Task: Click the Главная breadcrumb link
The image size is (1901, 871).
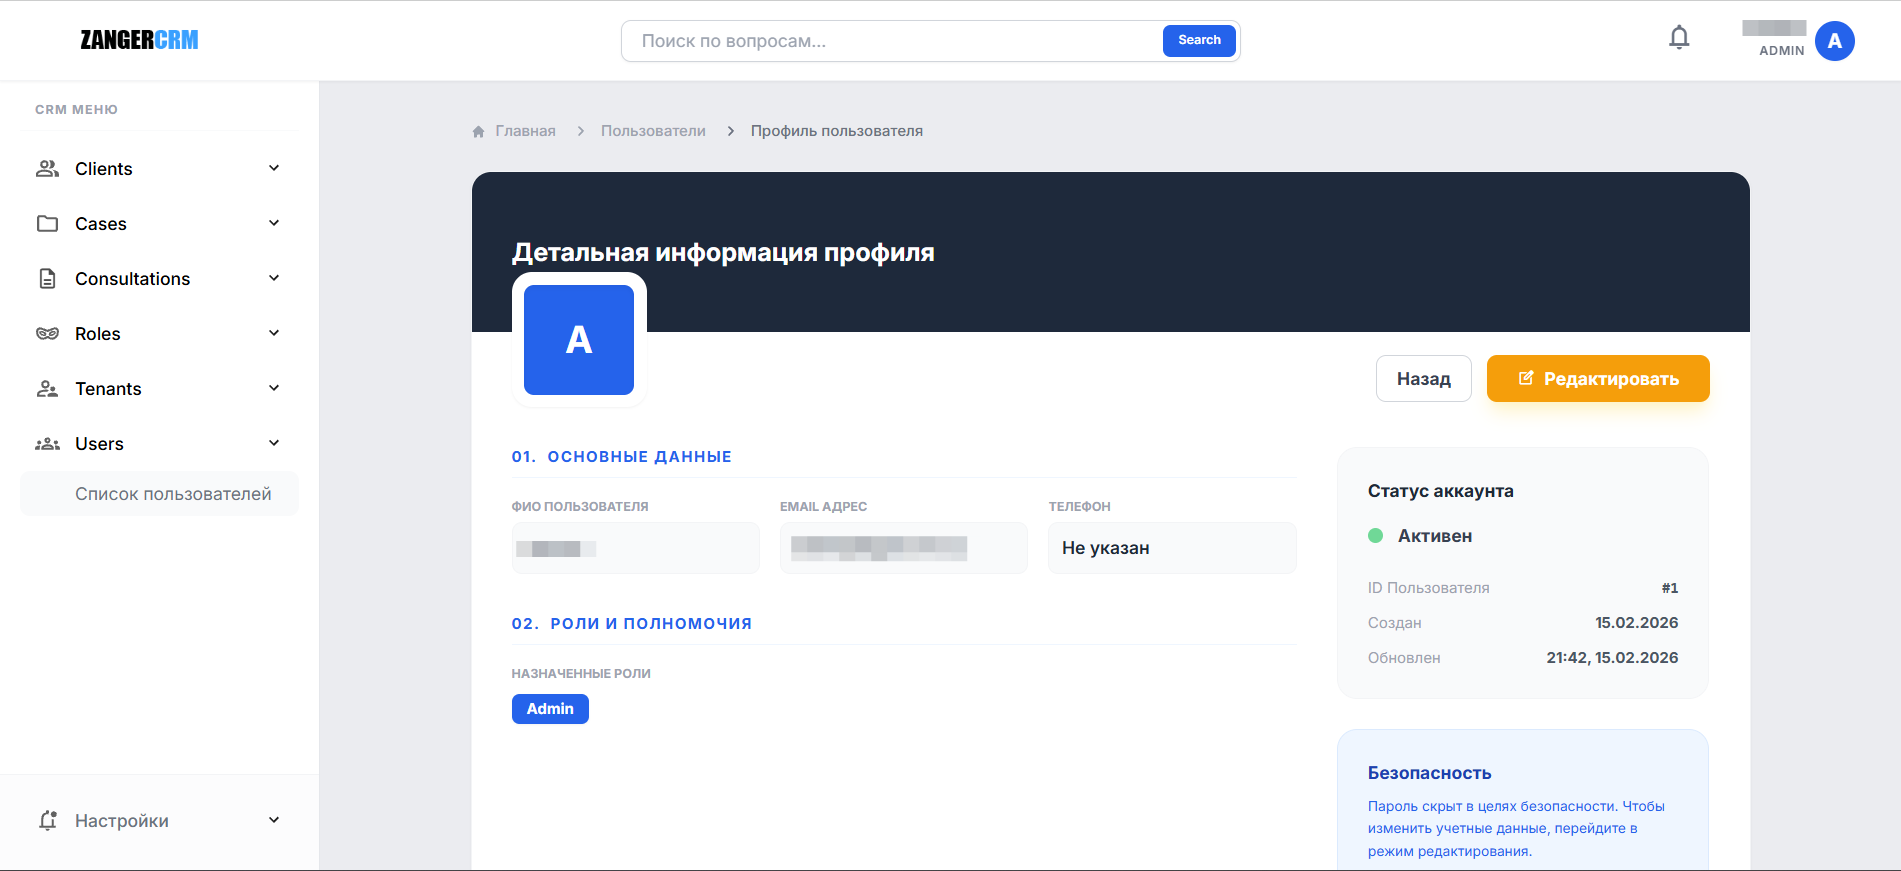Action: pyautogui.click(x=525, y=131)
